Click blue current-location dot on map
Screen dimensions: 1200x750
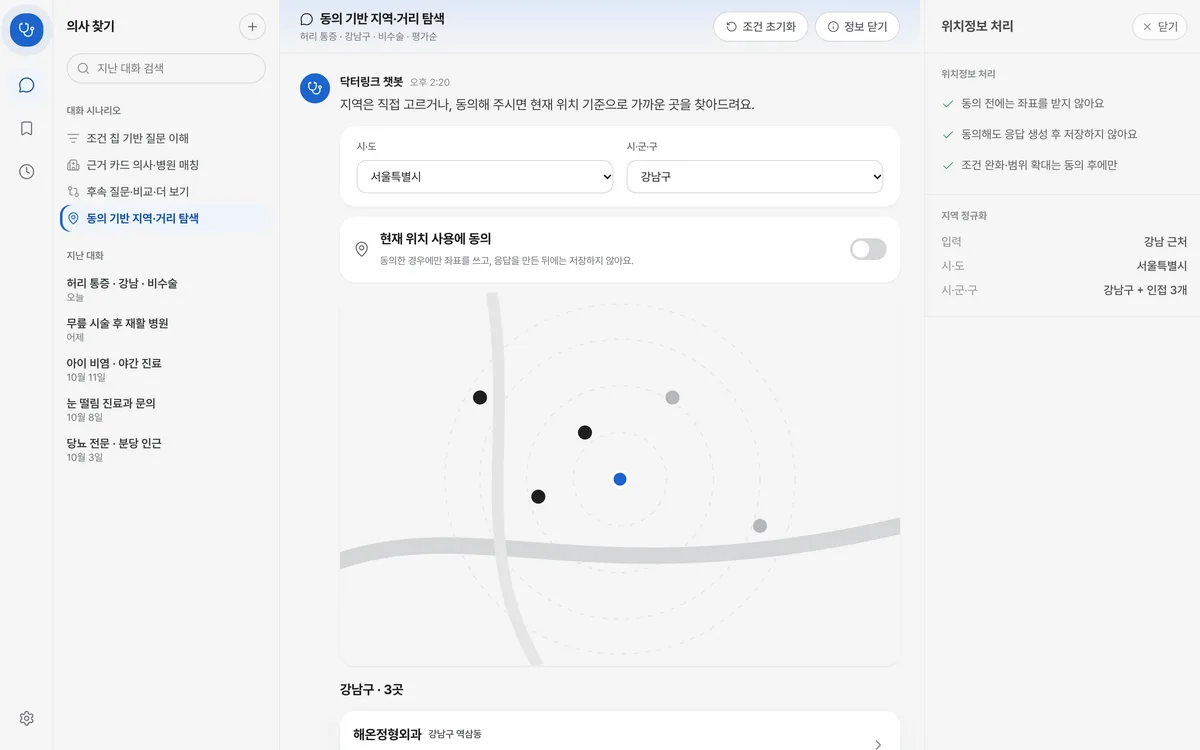coord(620,479)
